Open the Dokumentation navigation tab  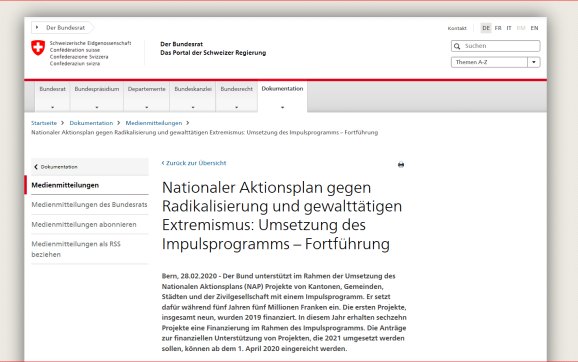point(282,97)
